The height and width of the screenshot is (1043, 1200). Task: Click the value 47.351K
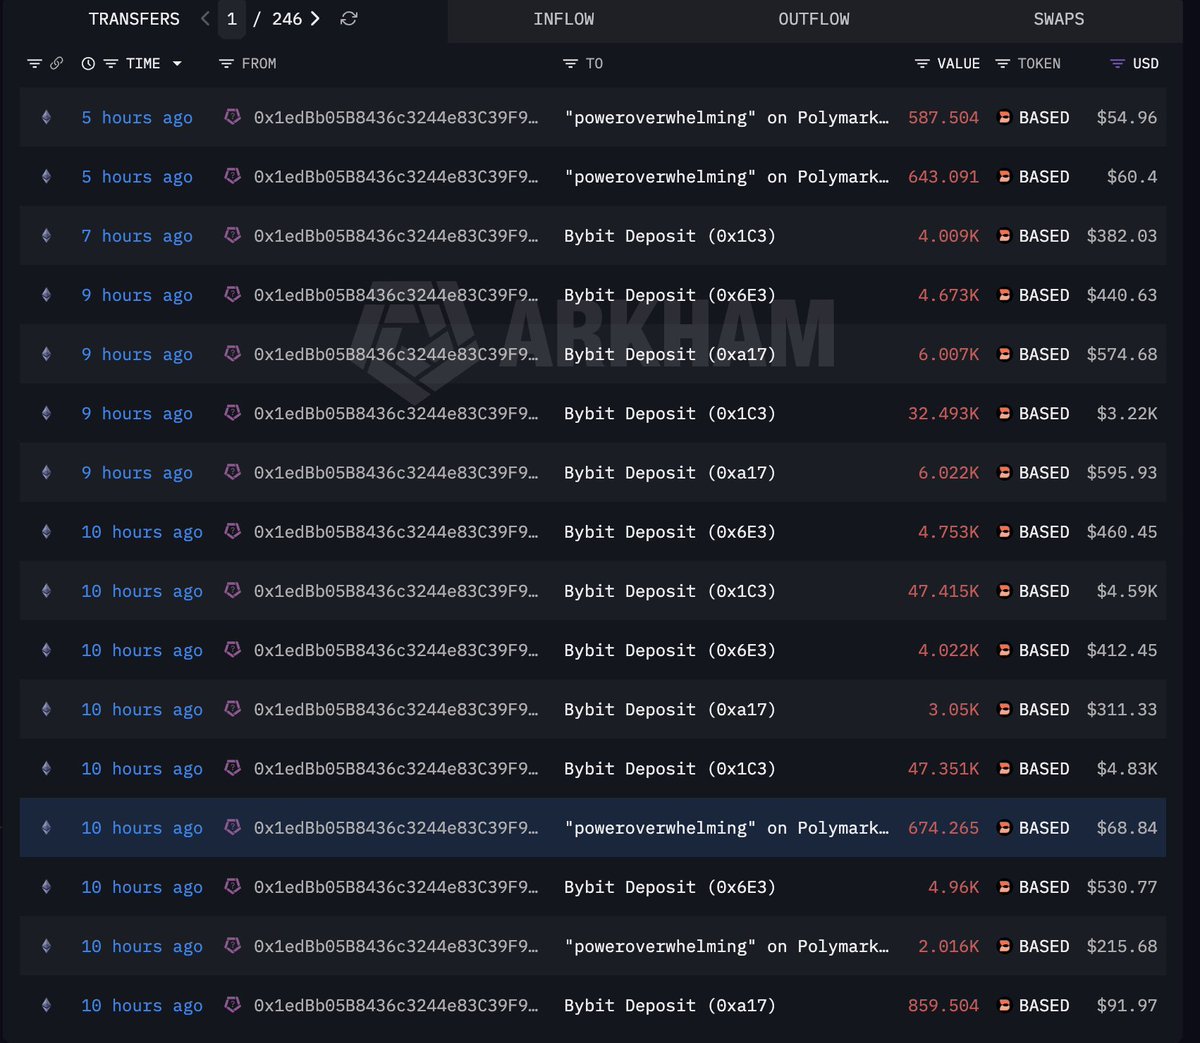click(x=943, y=768)
